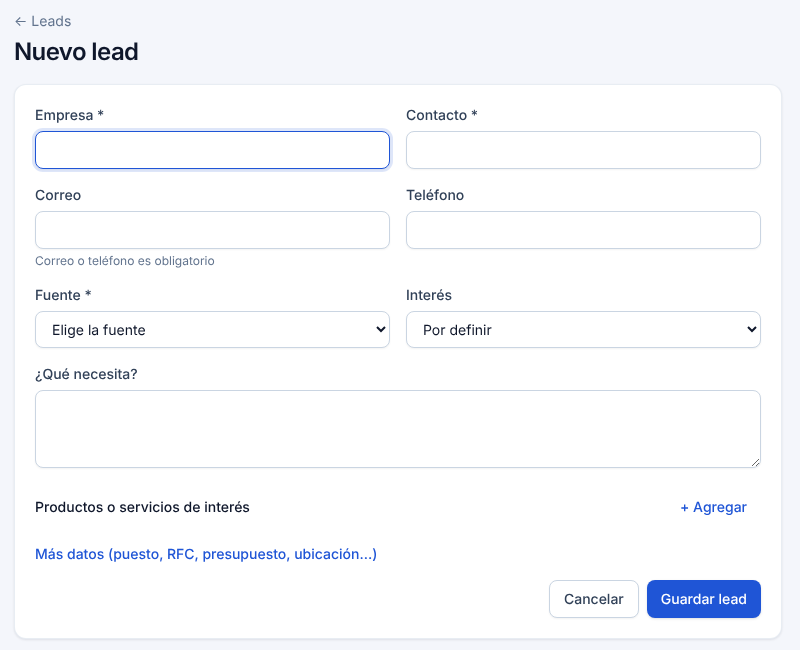Click the 'Fuente *' field label
This screenshot has width=800, height=650.
(x=63, y=295)
